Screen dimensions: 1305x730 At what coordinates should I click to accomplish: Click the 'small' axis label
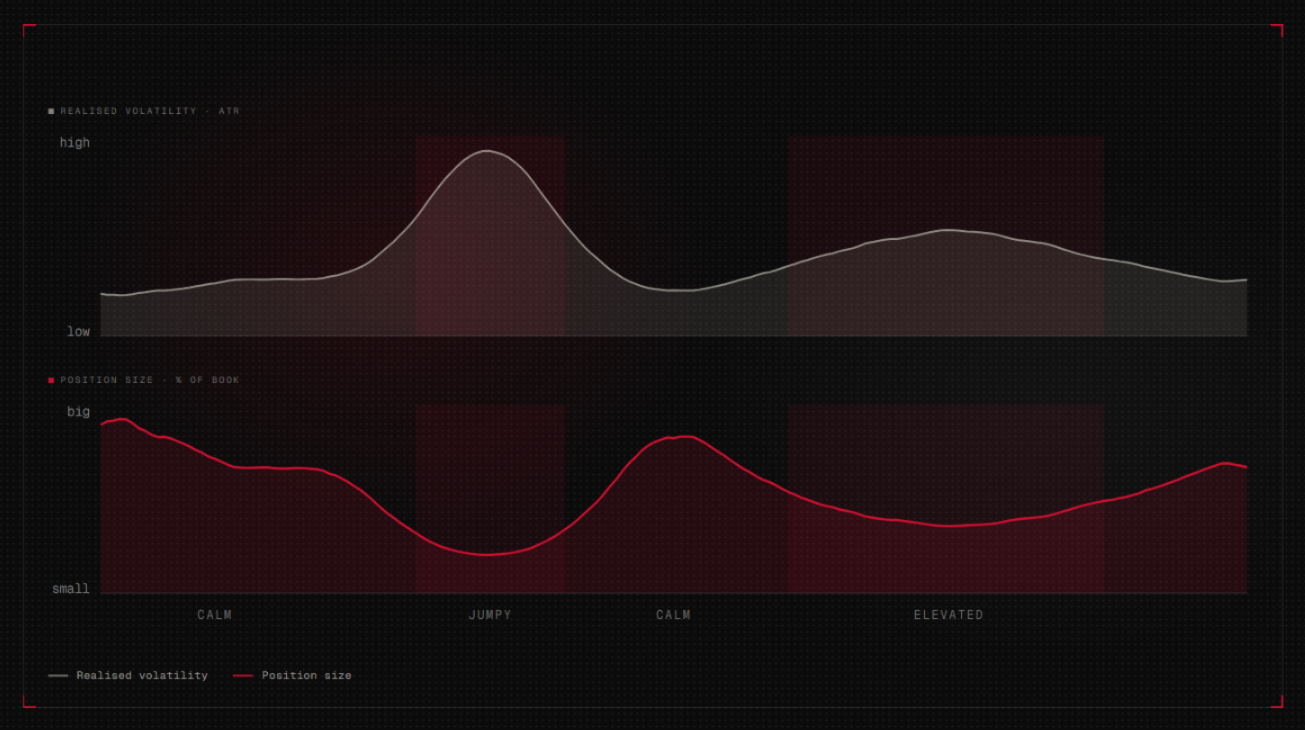pyautogui.click(x=71, y=589)
